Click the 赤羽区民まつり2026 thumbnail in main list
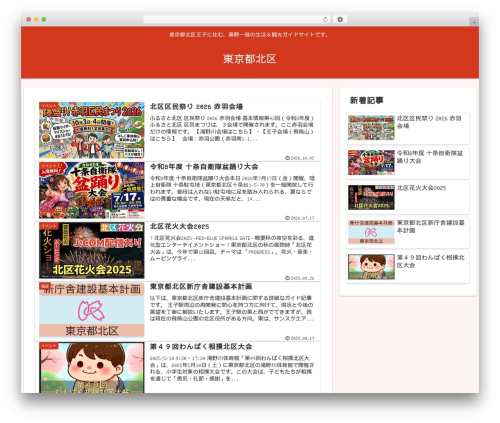 coord(92,130)
